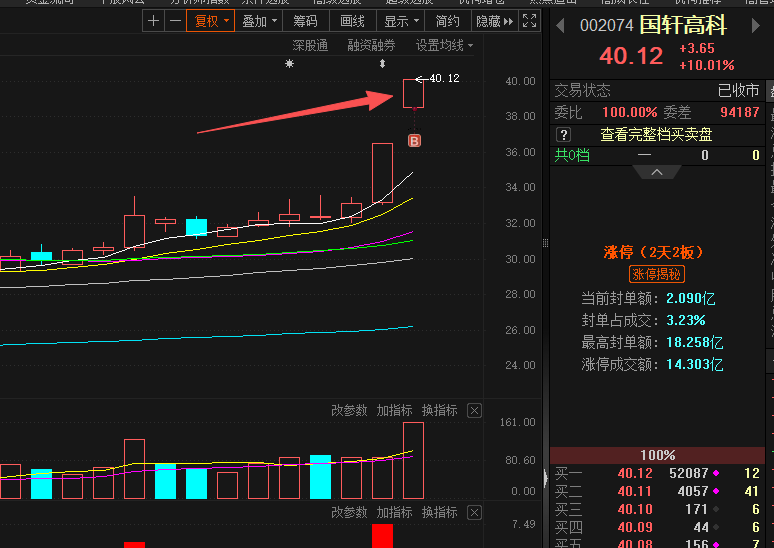This screenshot has width=774, height=548.
Task: Click the question mark help icon
Action: 563,134
